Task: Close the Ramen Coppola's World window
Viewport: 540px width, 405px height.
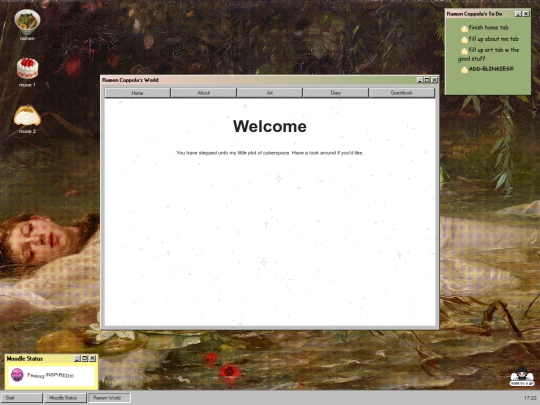Action: point(435,80)
